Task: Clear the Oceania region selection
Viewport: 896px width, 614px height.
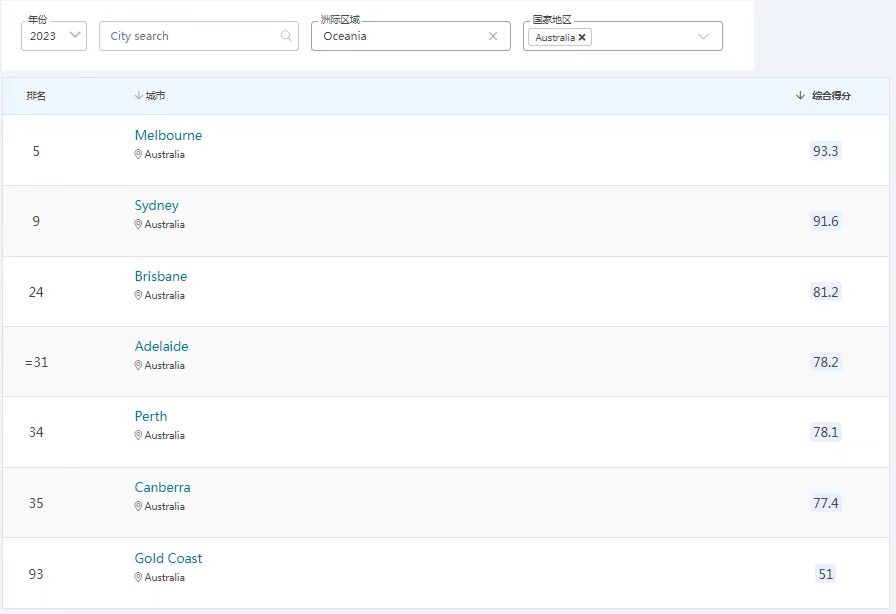Action: click(492, 36)
